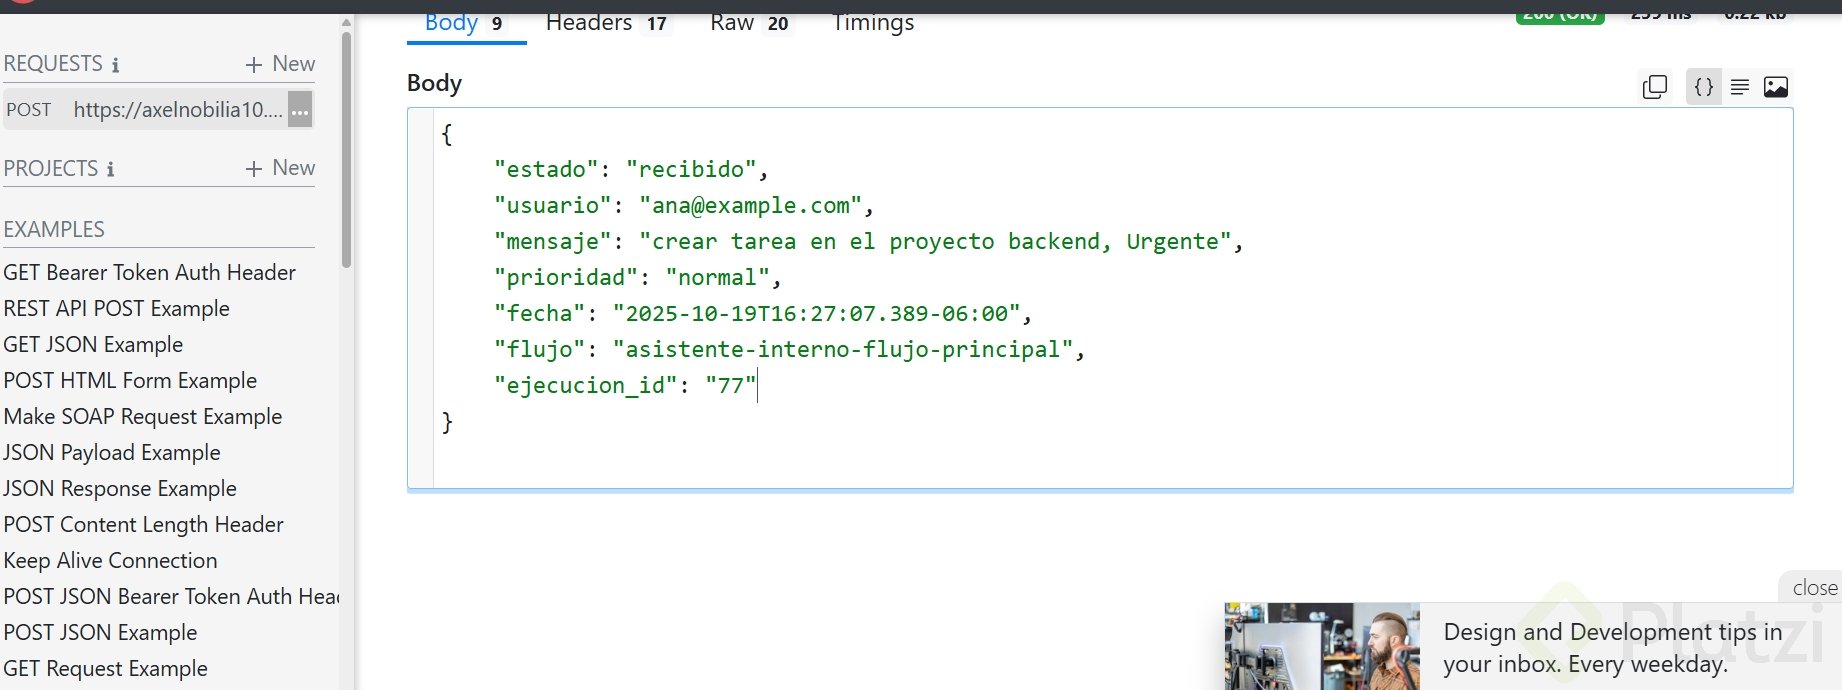
Task: Create a new request with + New
Action: [x=280, y=64]
